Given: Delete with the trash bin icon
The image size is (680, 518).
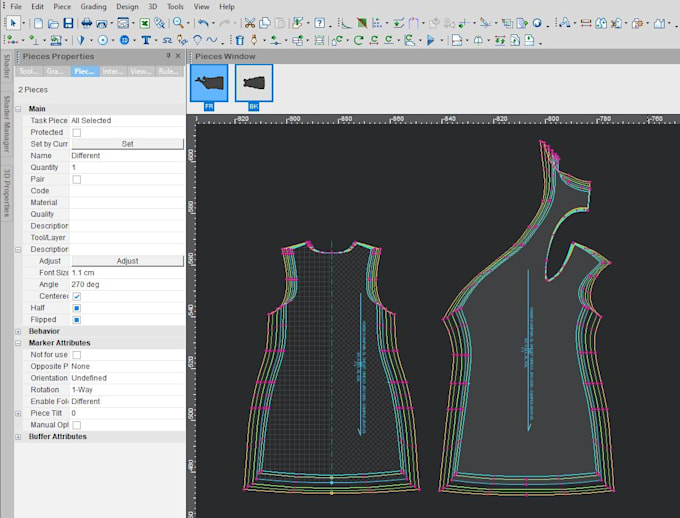Looking at the screenshot, I should [240, 40].
